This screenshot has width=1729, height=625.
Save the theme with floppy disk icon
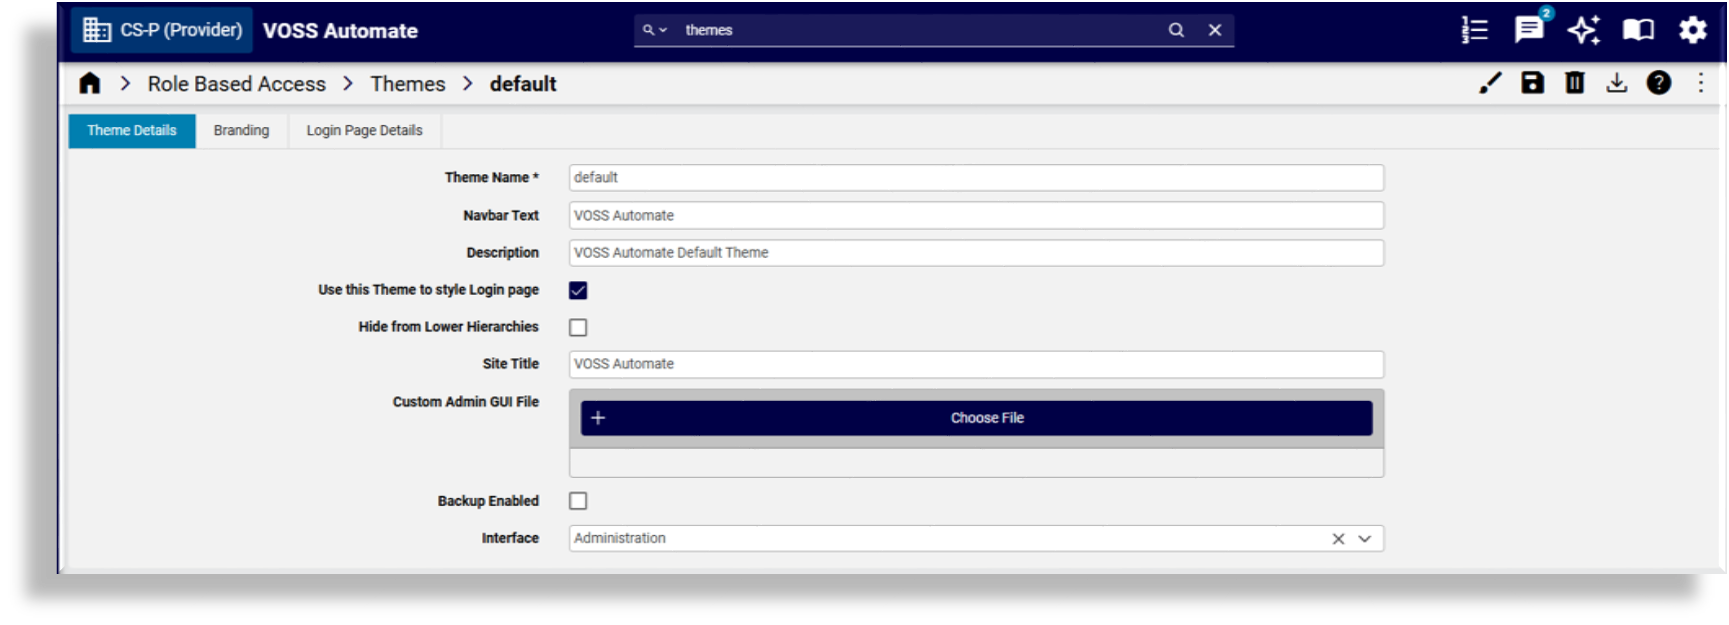coord(1532,83)
